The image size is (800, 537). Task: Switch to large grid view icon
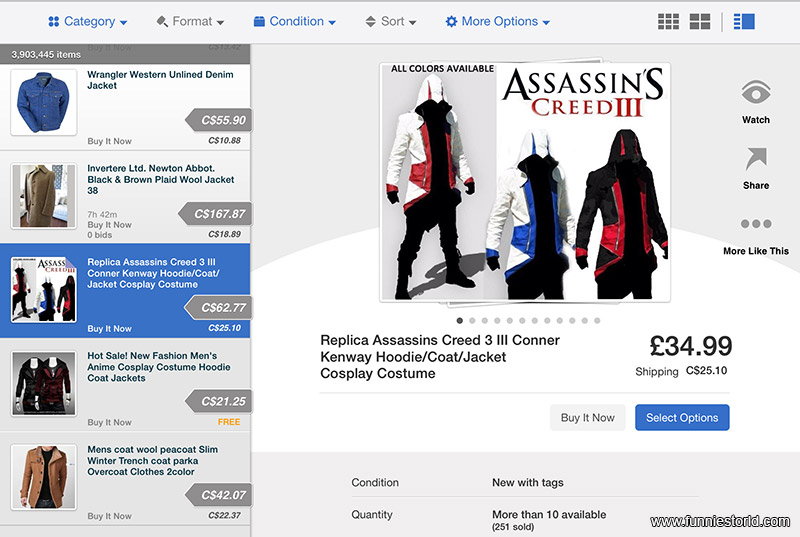pyautogui.click(x=700, y=21)
